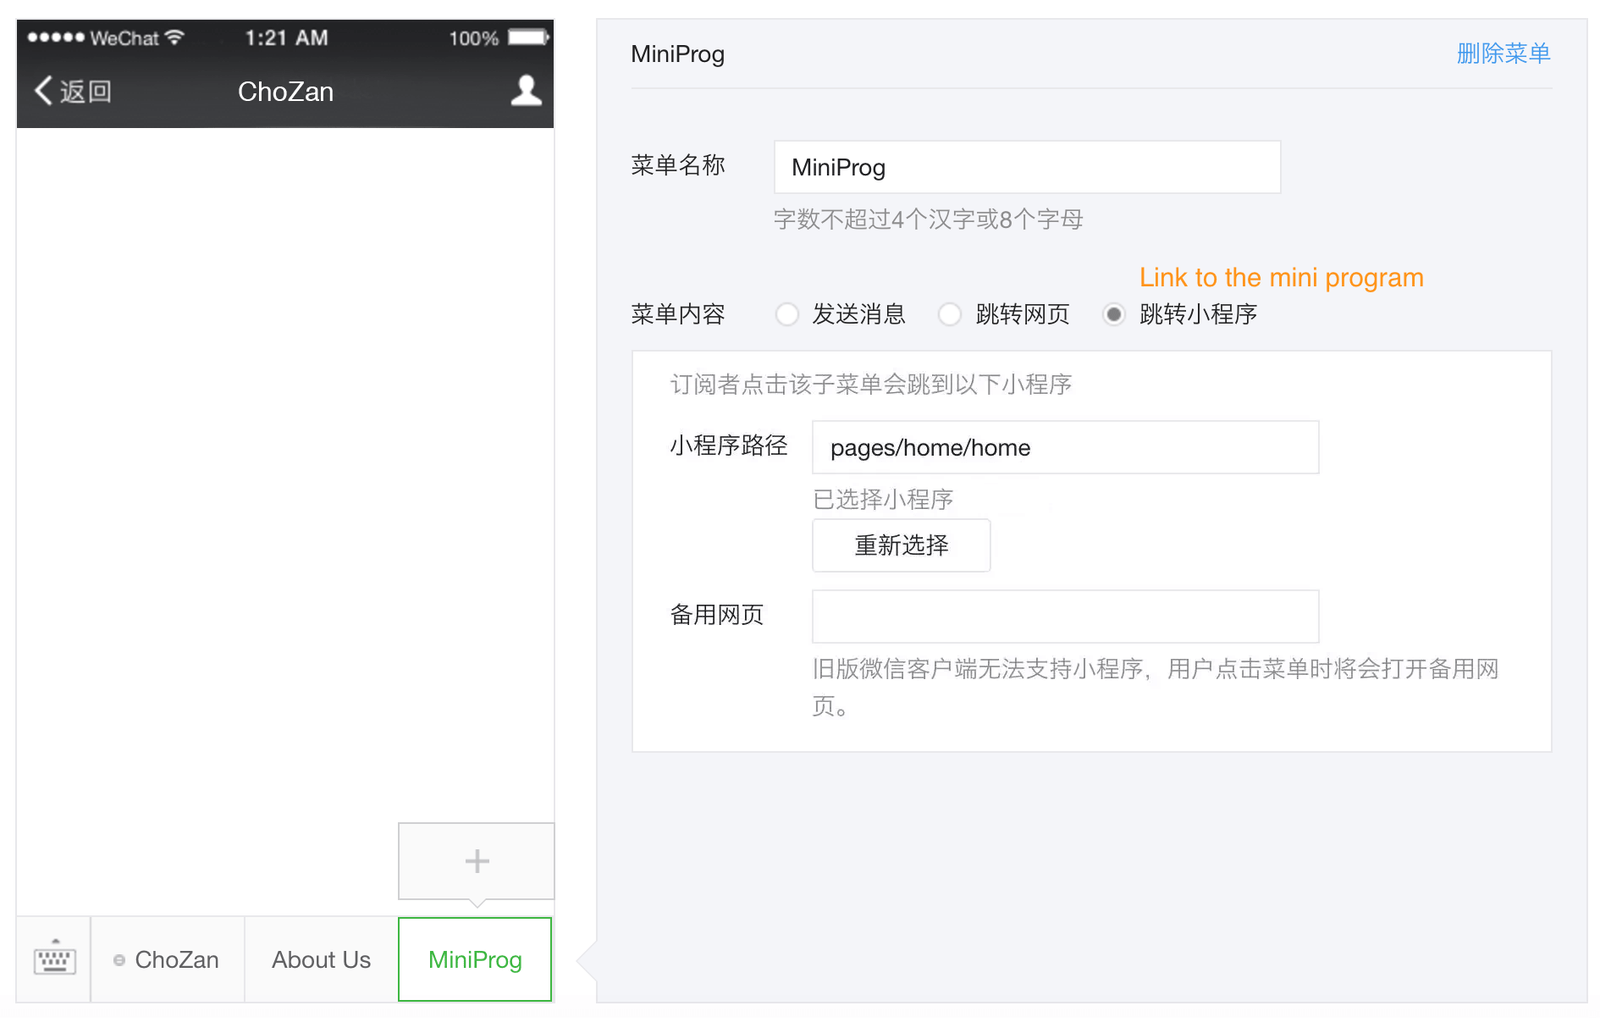Click the battery icon in status bar

[x=528, y=37]
